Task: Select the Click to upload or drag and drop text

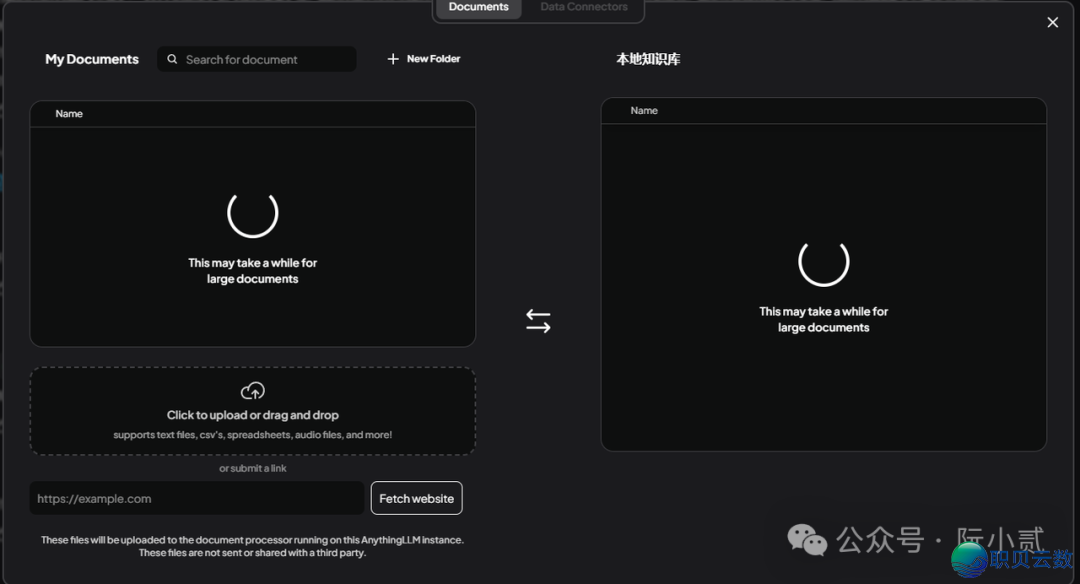Action: tap(253, 415)
